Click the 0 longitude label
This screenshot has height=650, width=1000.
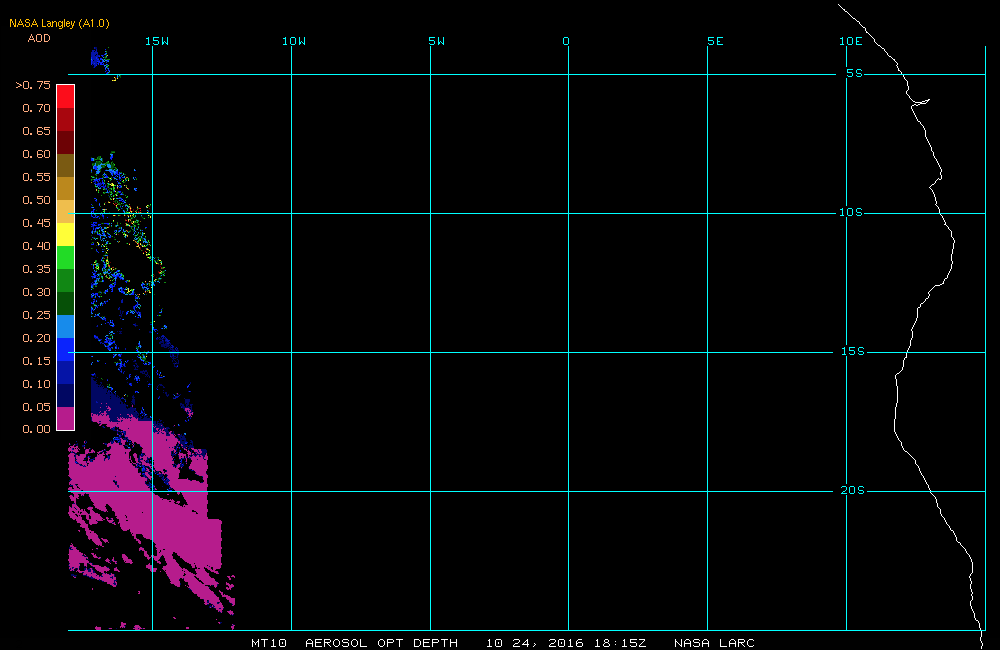566,41
